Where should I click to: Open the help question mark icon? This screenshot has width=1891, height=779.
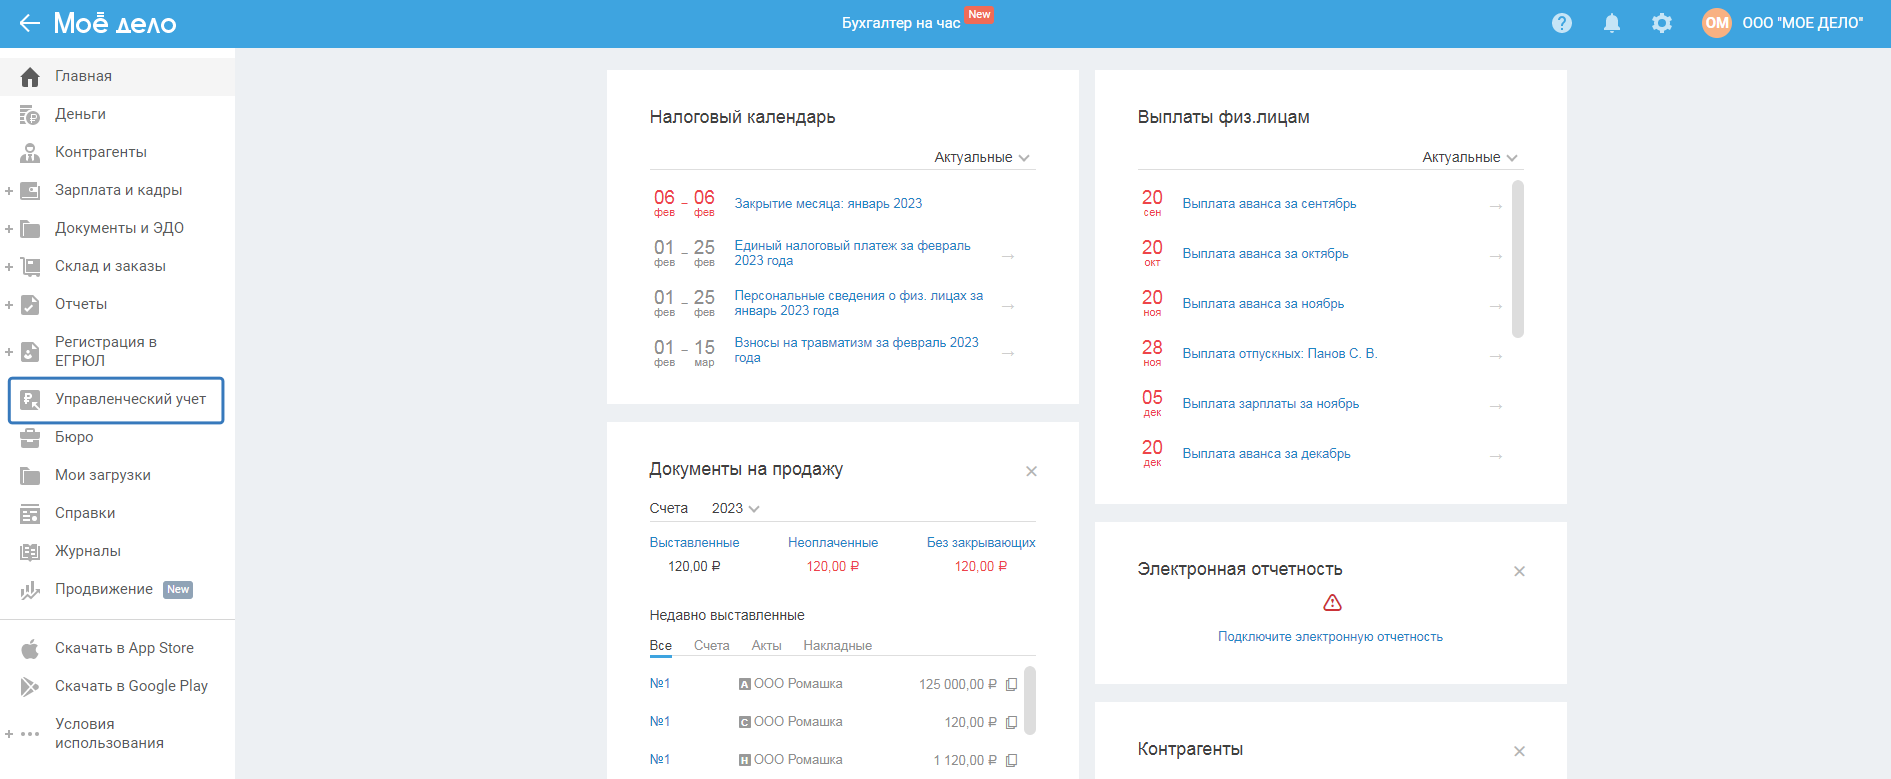[1562, 23]
